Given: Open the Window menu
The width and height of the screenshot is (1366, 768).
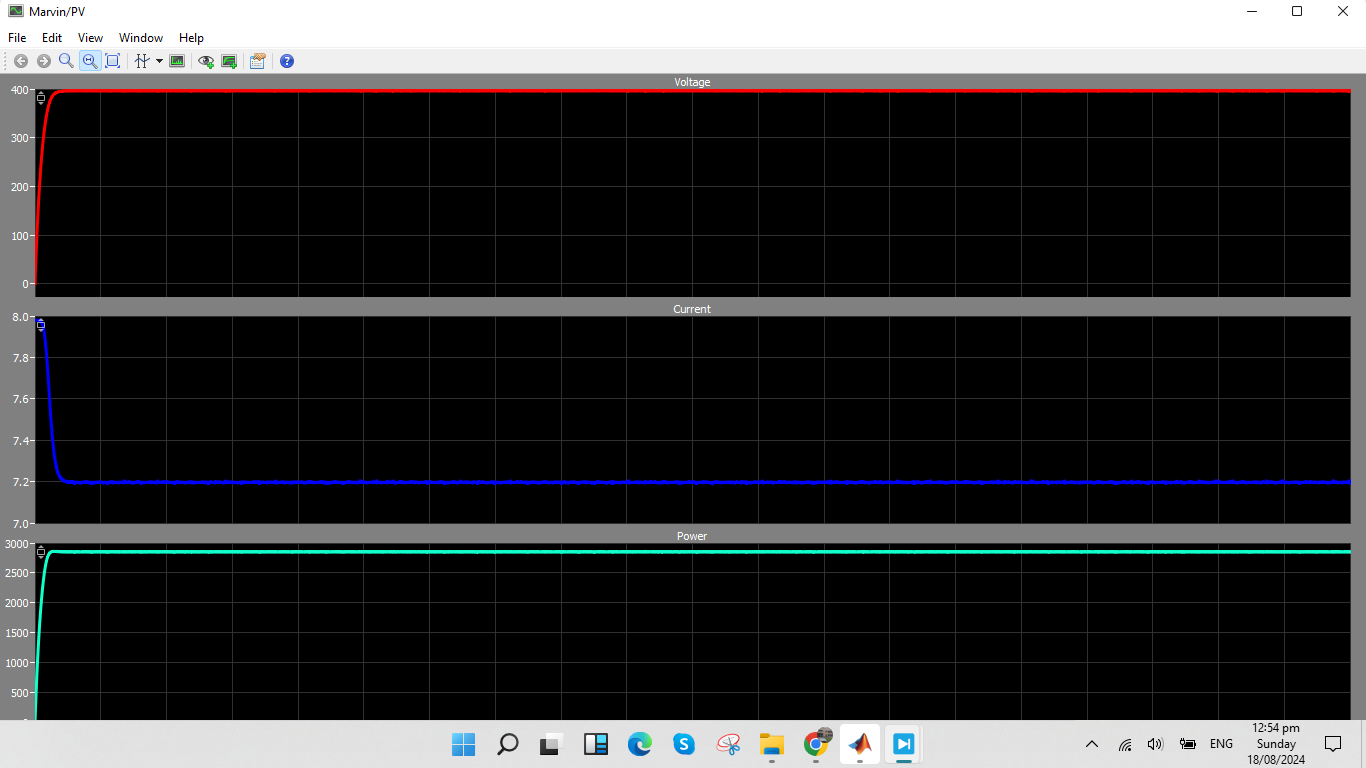Looking at the screenshot, I should (x=141, y=37).
